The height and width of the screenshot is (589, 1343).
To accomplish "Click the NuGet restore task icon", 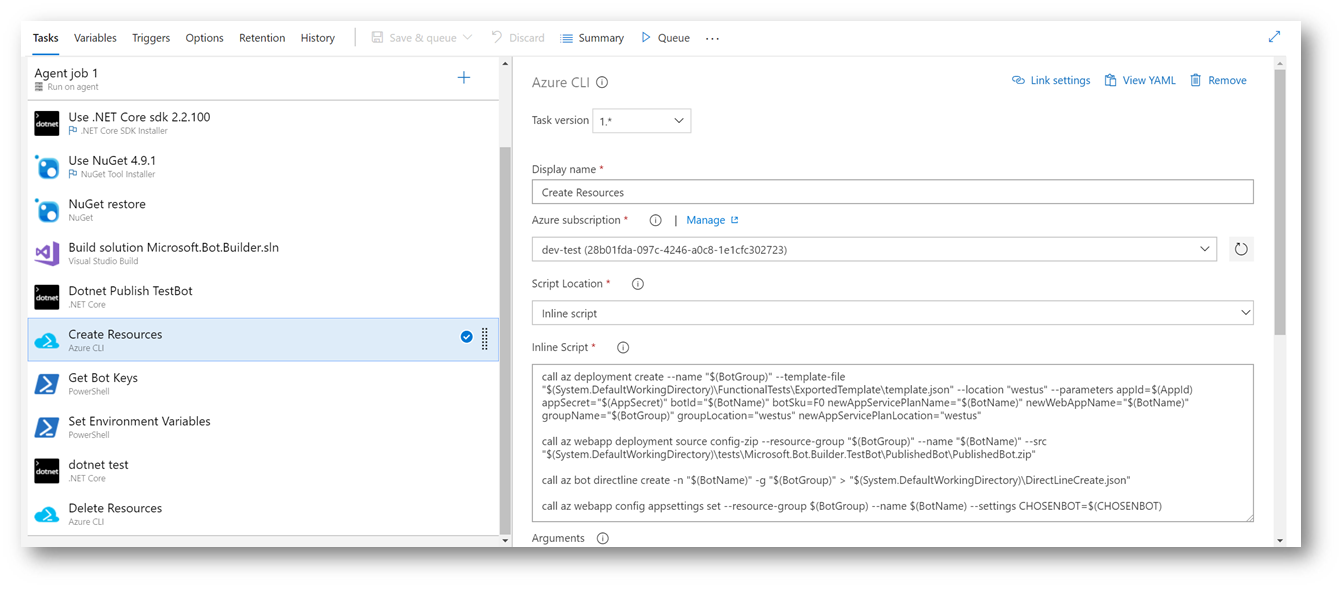I will coord(47,210).
